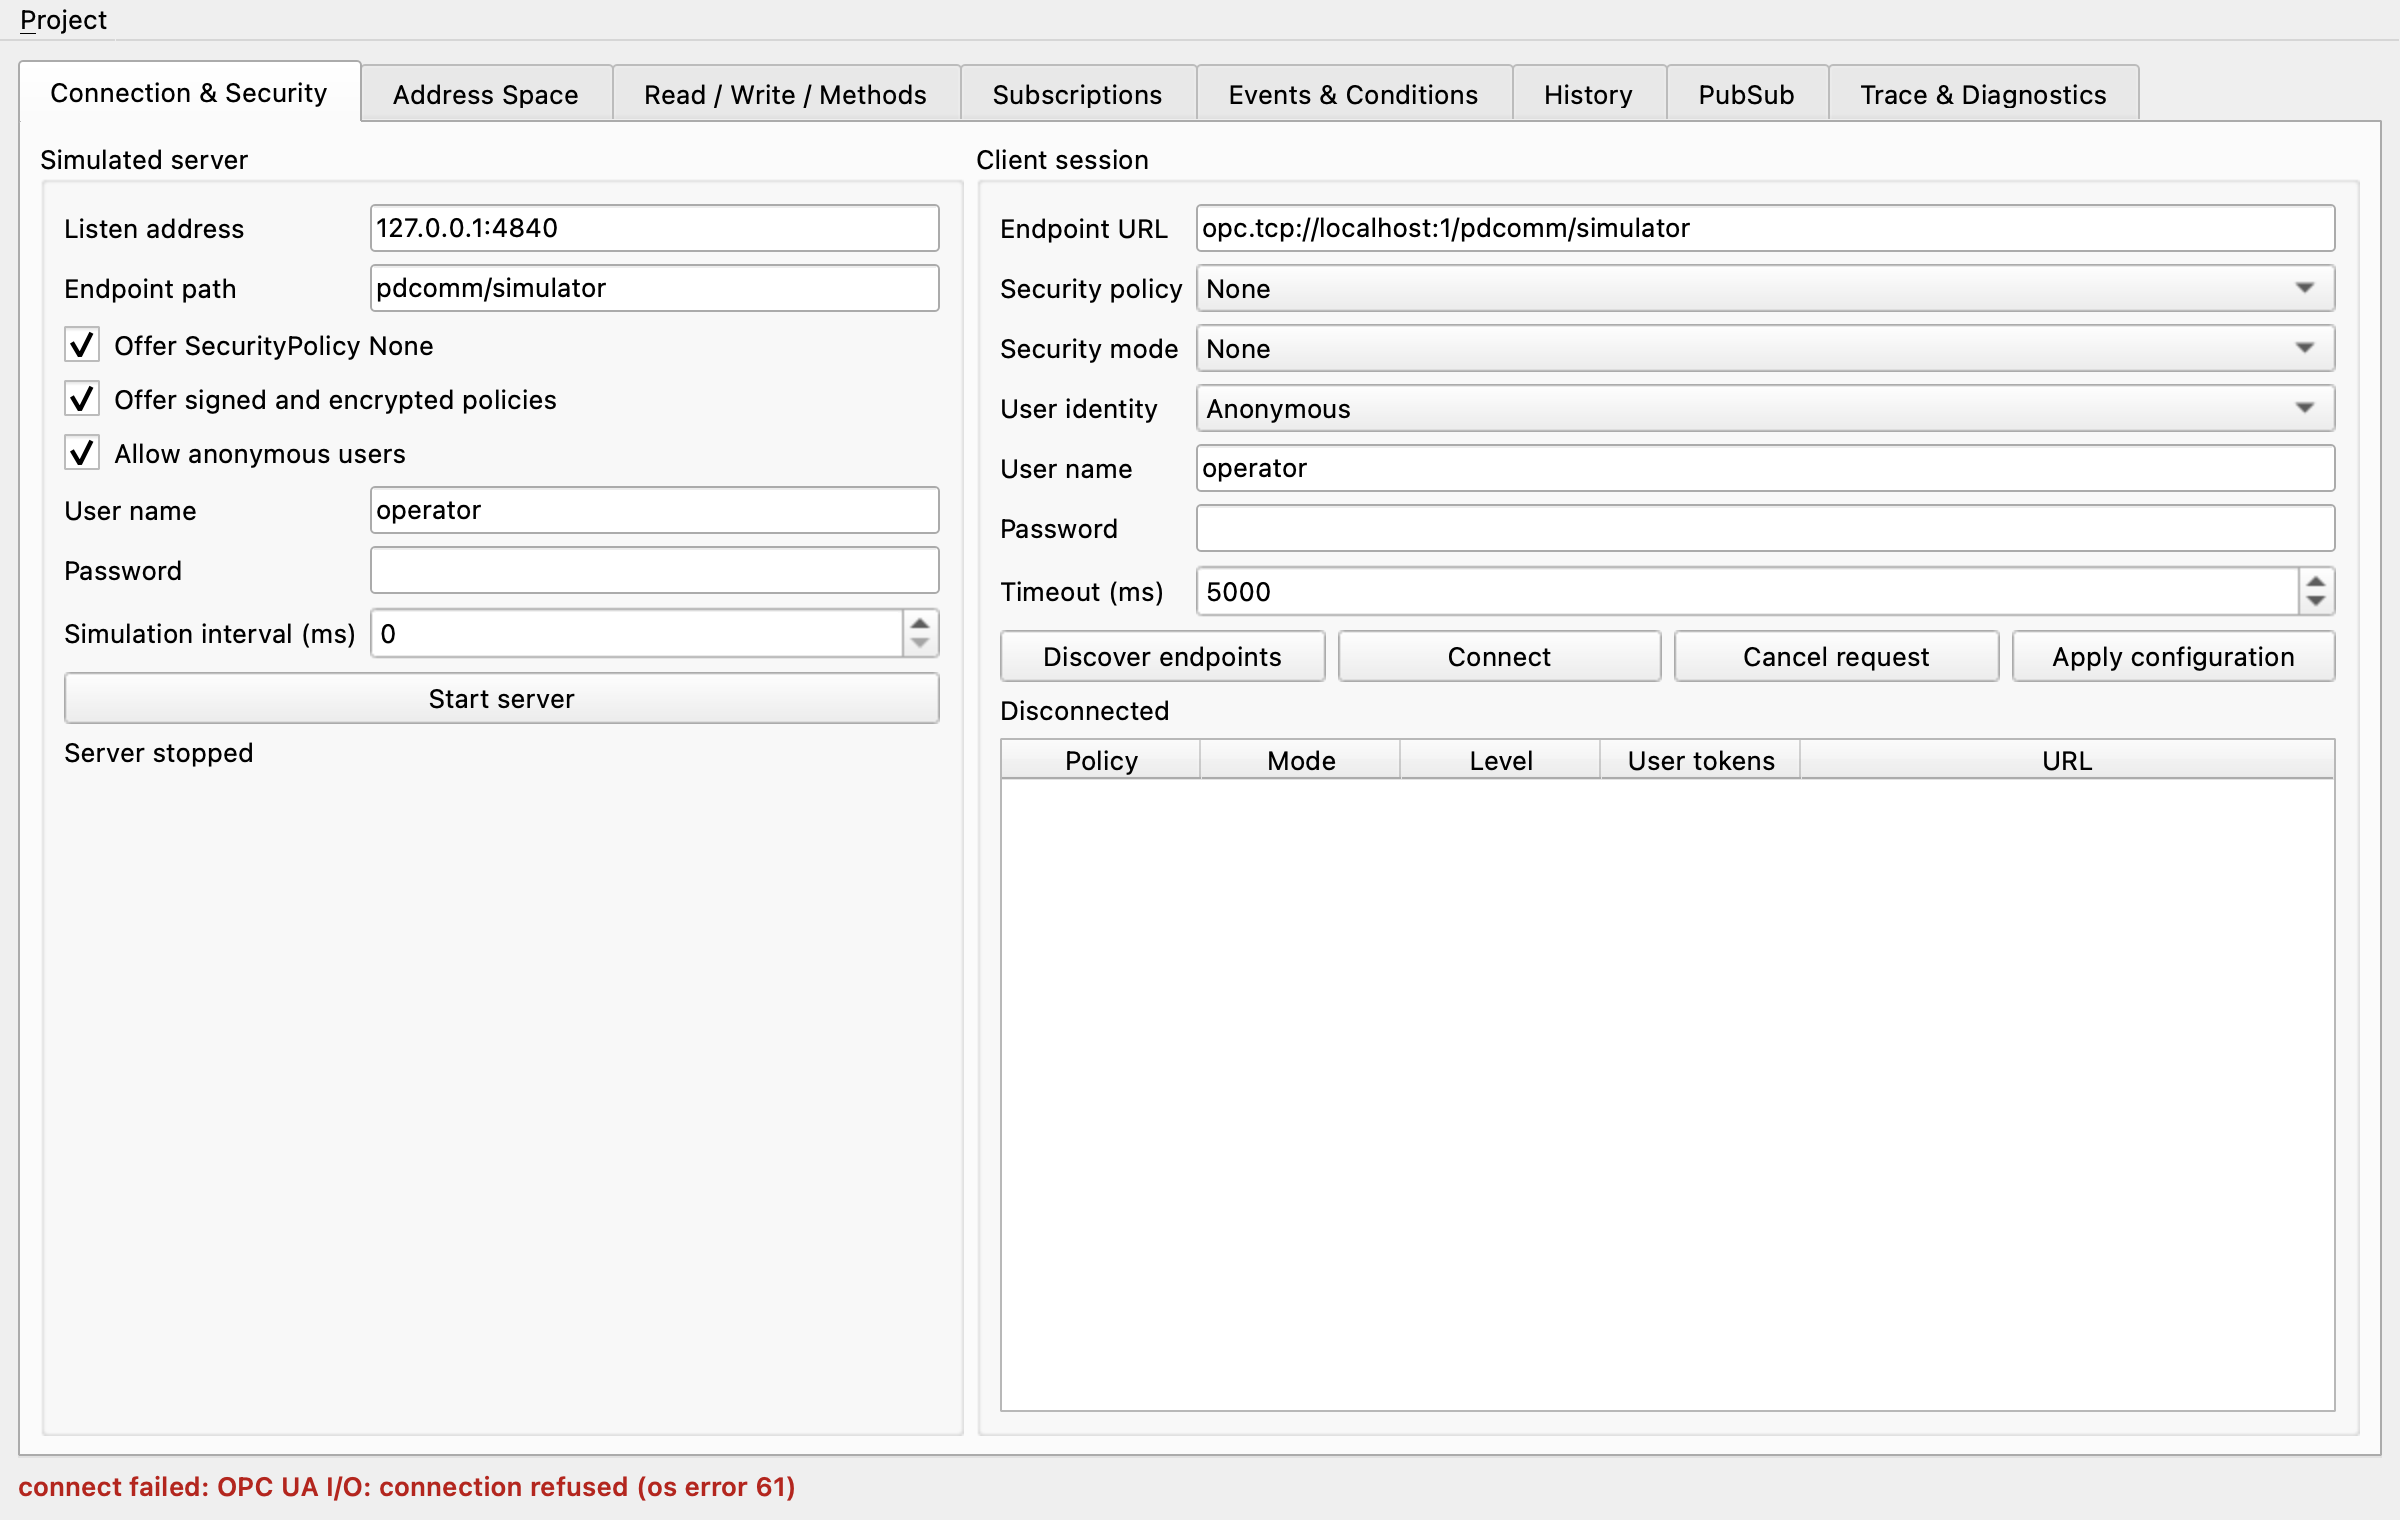Click Cancel request
This screenshot has height=1520, width=2400.
pyautogui.click(x=1836, y=656)
